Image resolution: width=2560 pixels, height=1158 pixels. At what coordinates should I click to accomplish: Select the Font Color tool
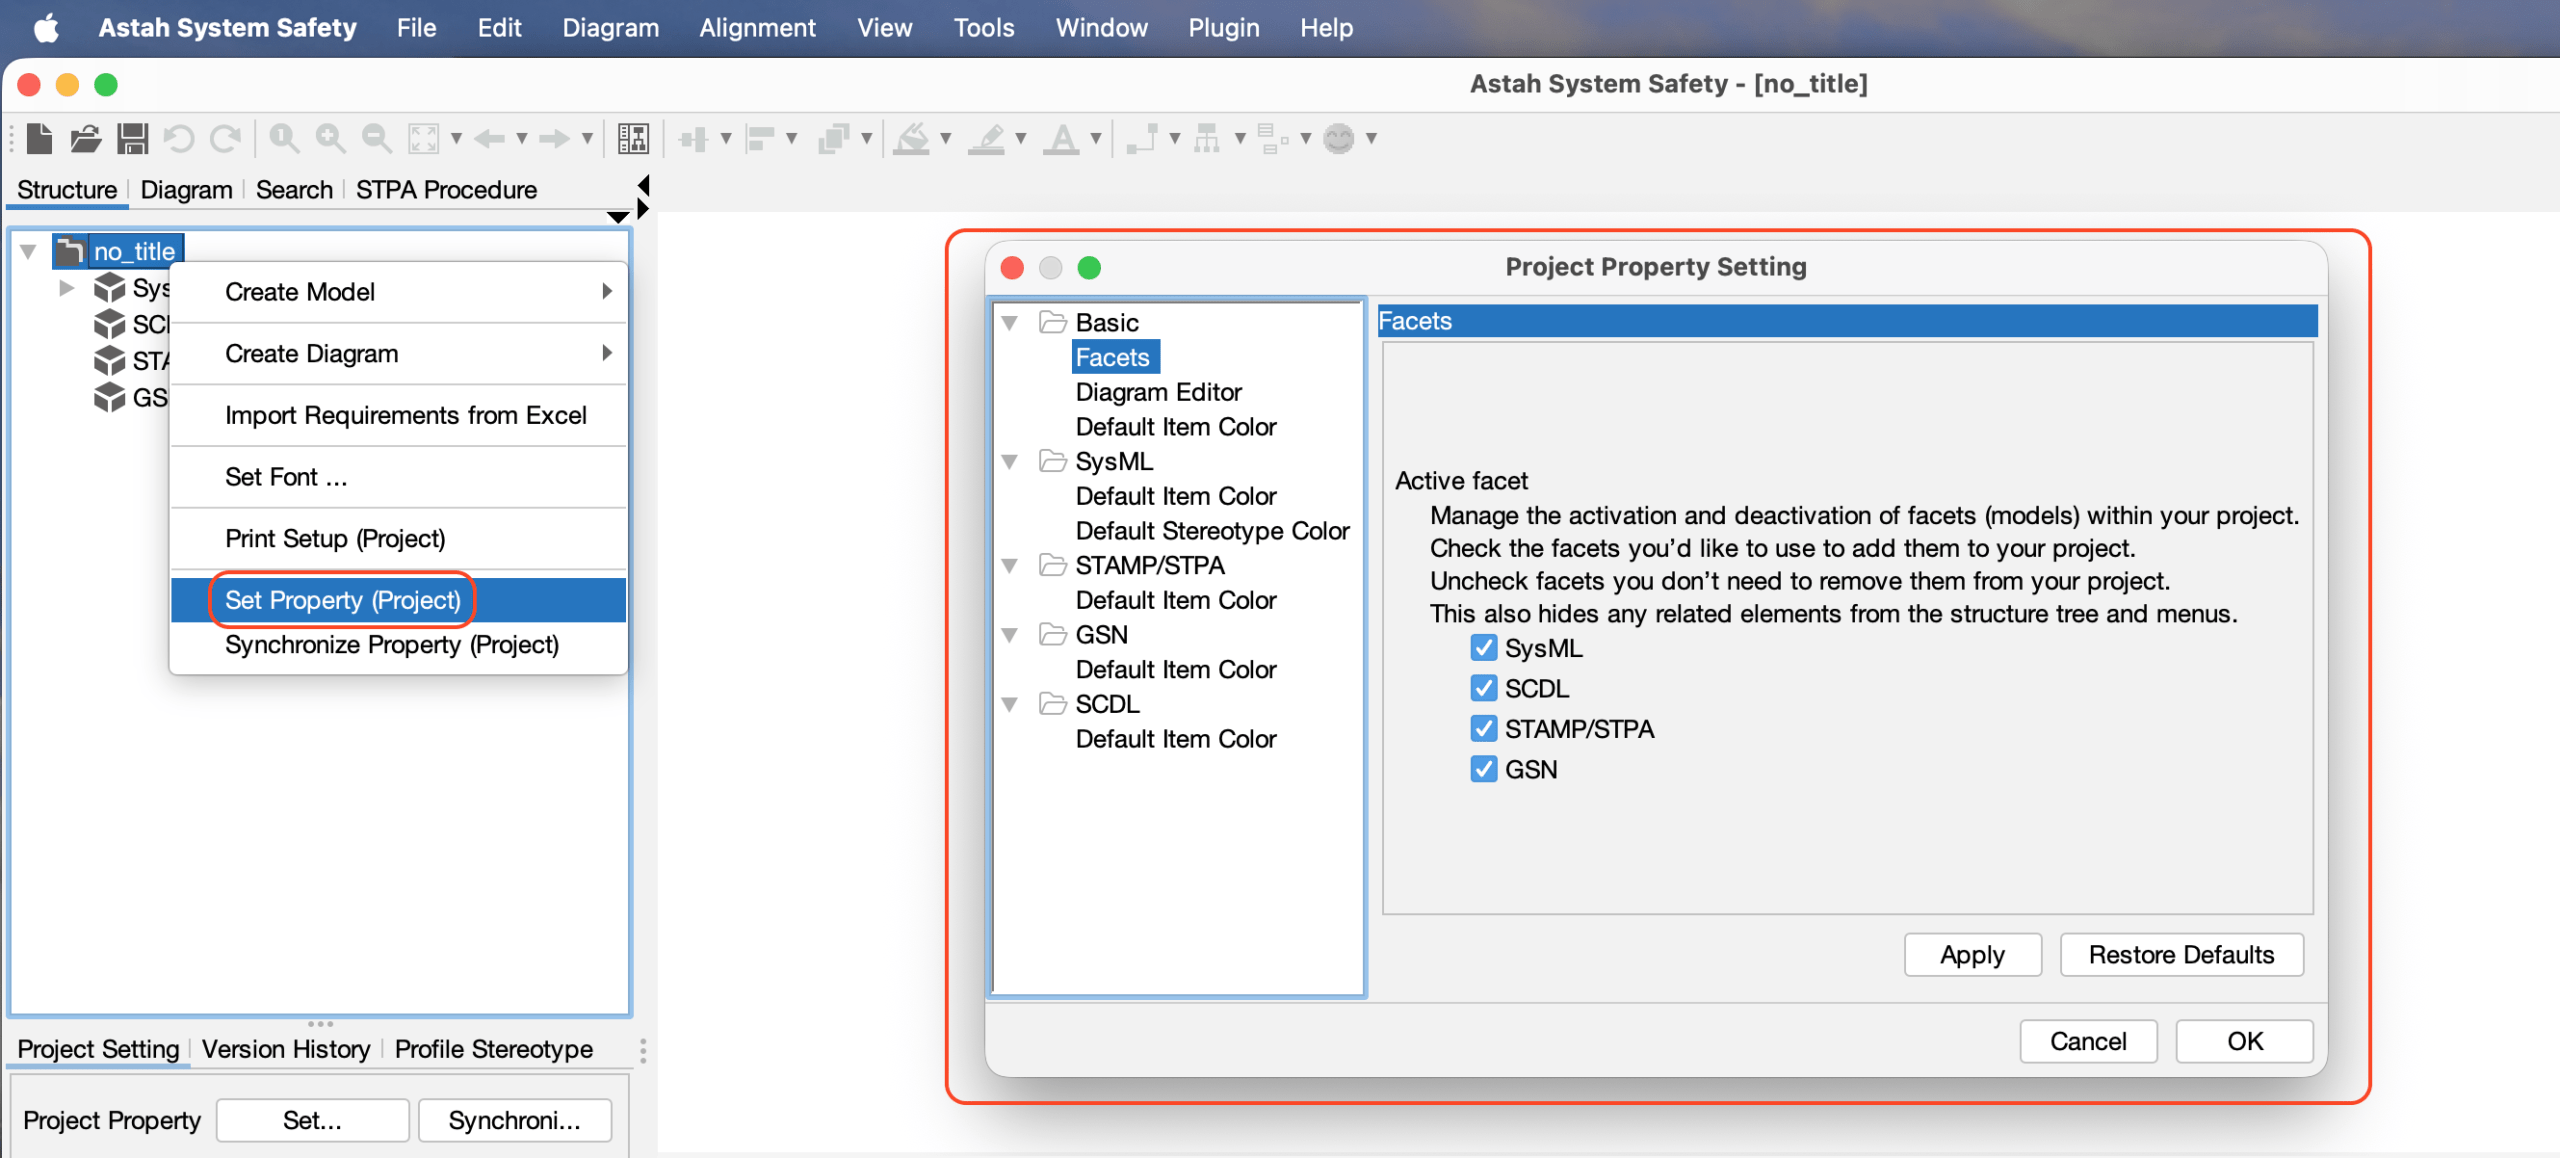point(1063,138)
